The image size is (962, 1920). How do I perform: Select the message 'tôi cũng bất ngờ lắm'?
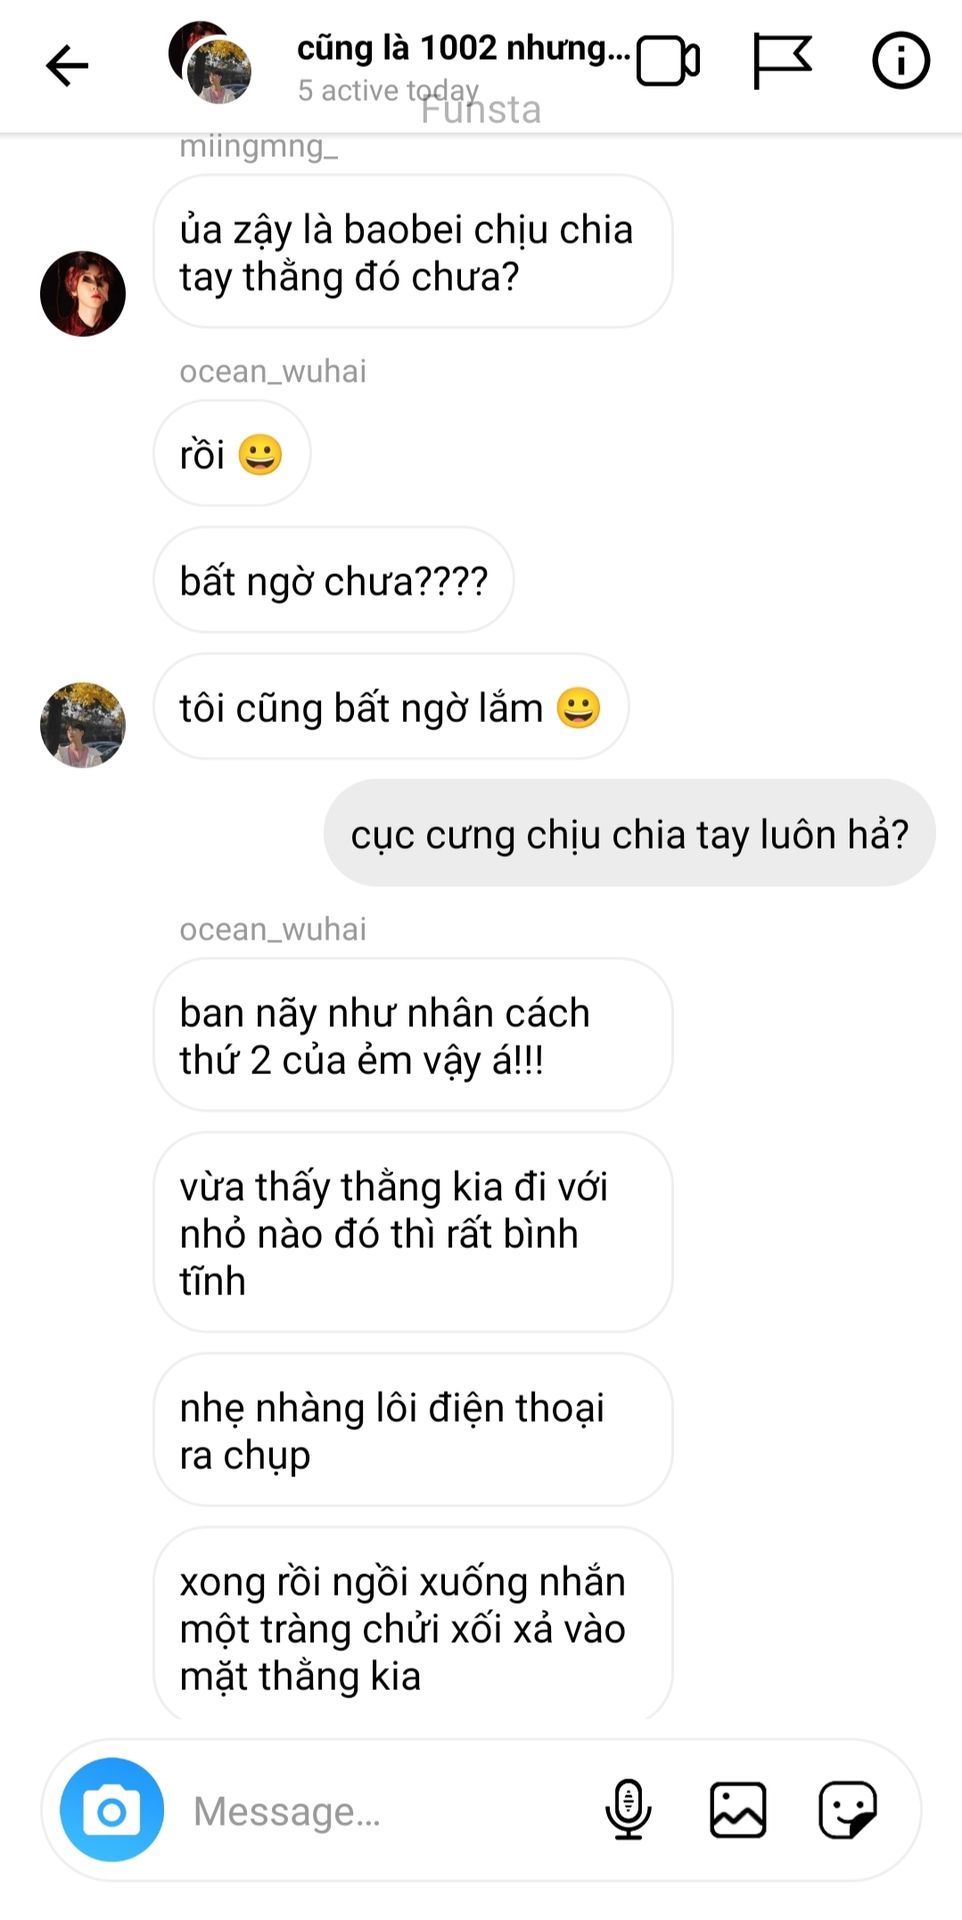[x=391, y=707]
